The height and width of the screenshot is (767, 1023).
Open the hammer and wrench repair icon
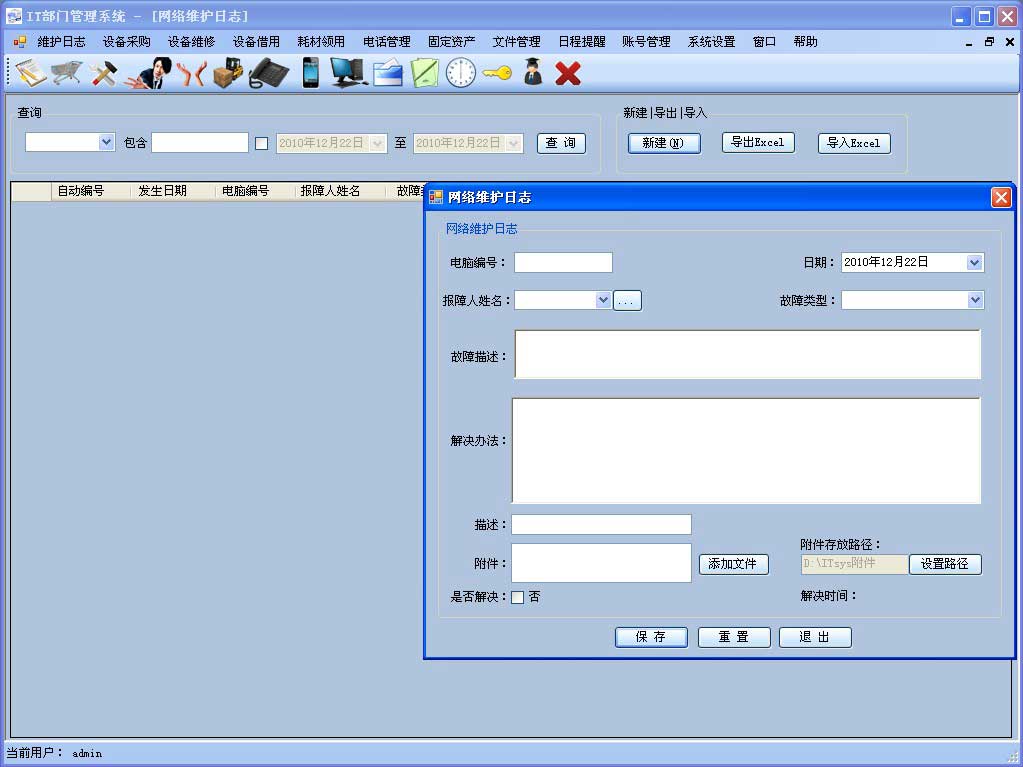[x=103, y=73]
